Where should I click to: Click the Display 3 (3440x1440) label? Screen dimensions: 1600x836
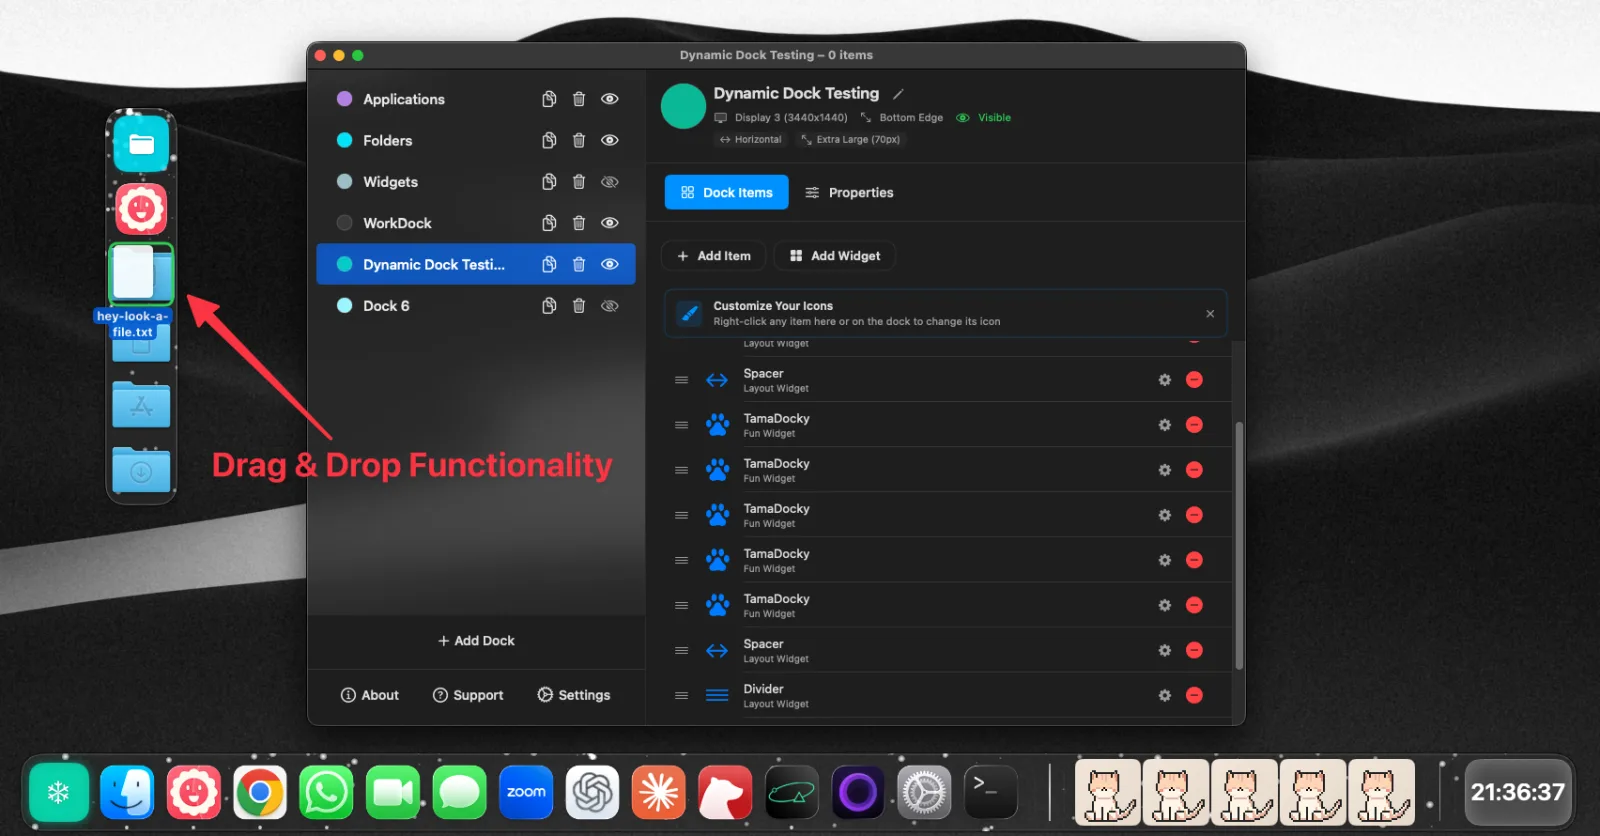point(791,118)
